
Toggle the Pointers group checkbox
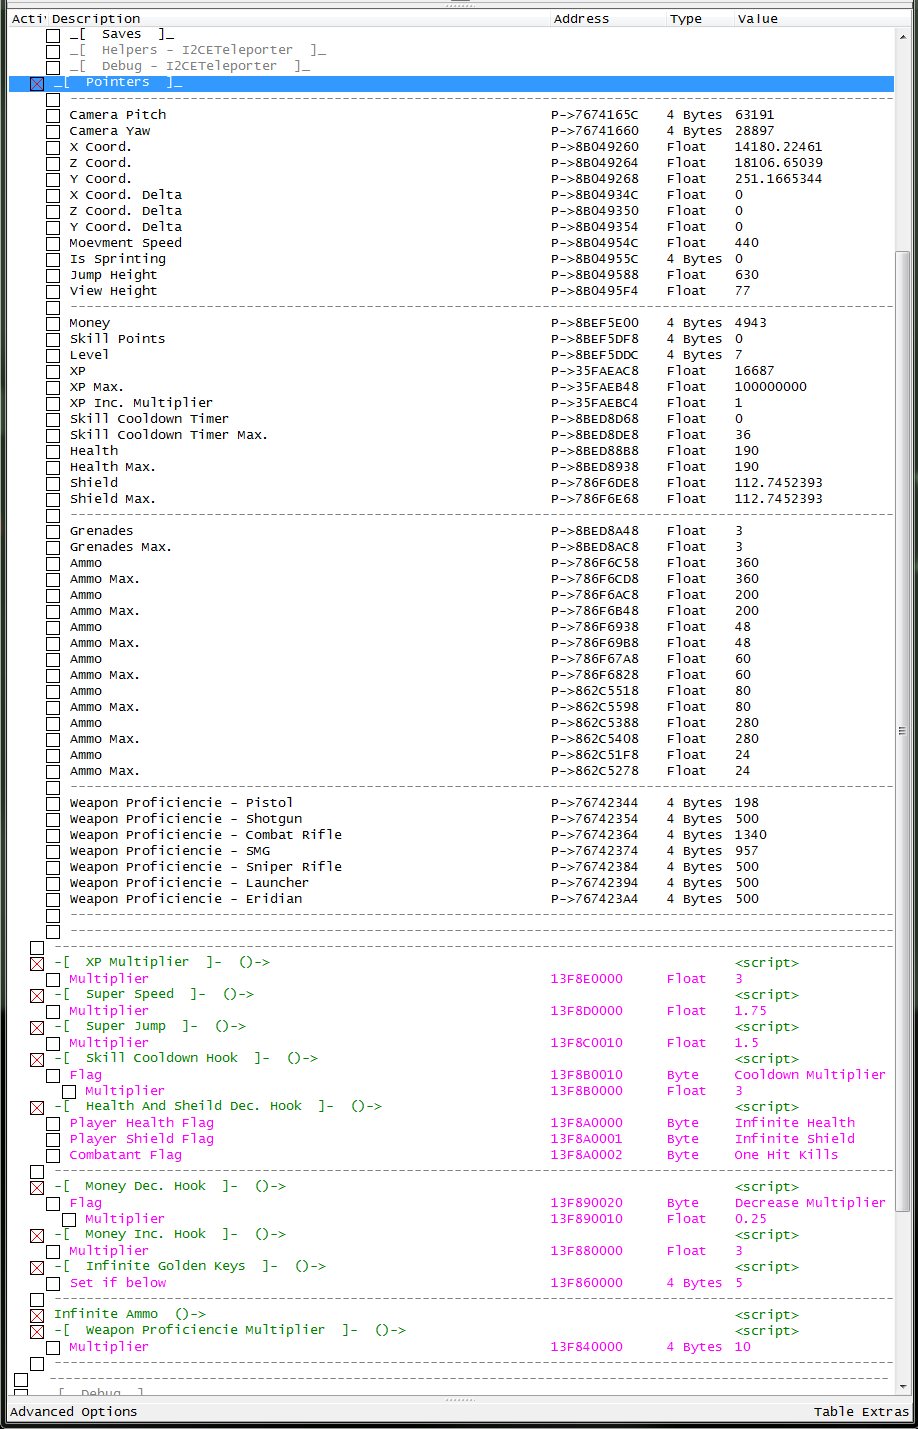[37, 84]
